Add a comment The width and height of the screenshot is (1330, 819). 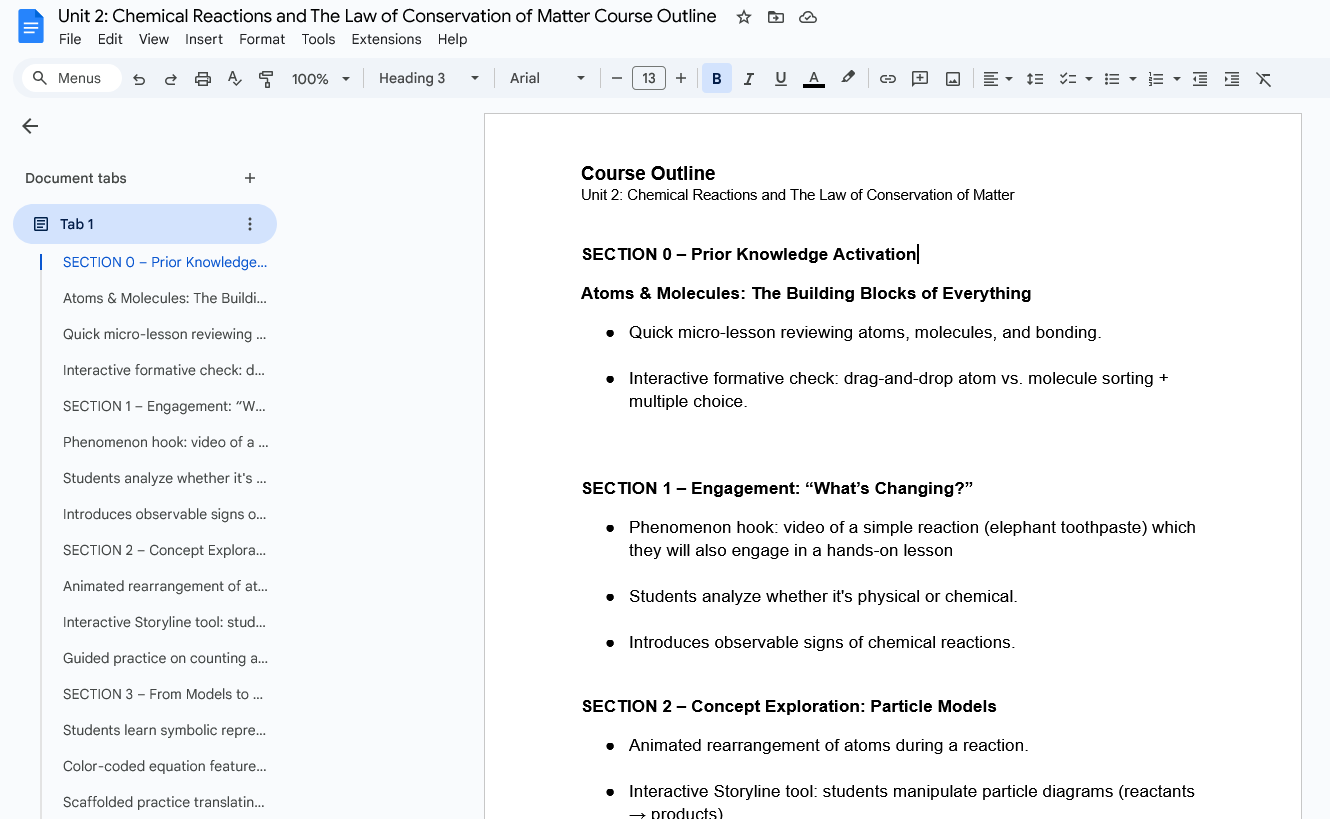920,79
